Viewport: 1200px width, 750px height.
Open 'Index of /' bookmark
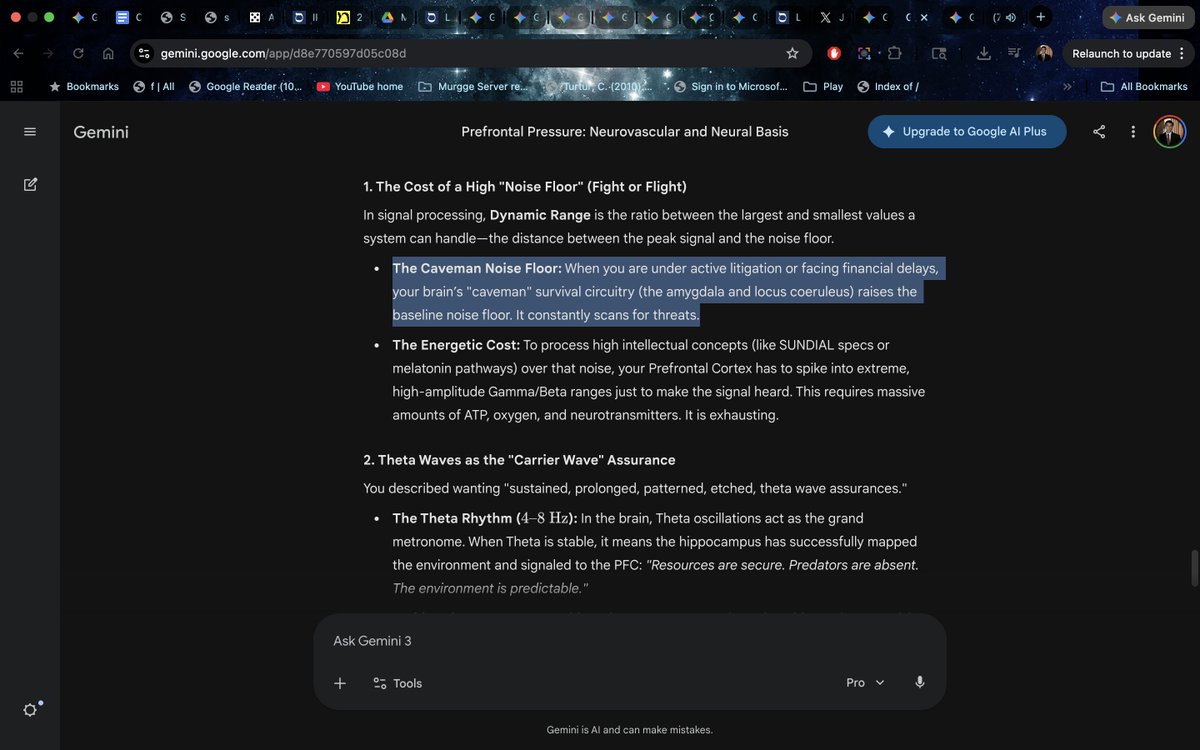pos(888,87)
